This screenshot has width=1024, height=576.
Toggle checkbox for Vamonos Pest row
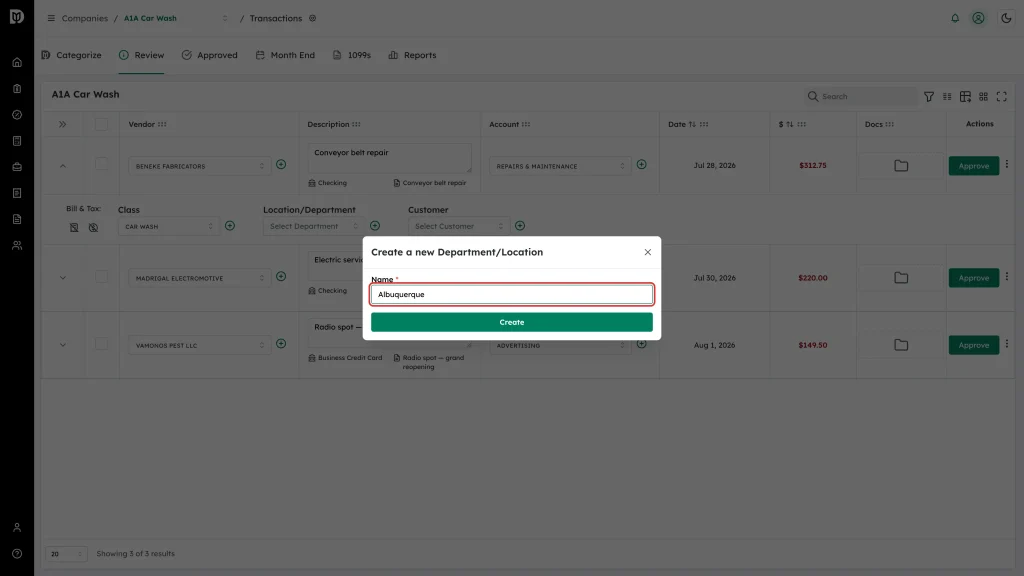(101, 344)
